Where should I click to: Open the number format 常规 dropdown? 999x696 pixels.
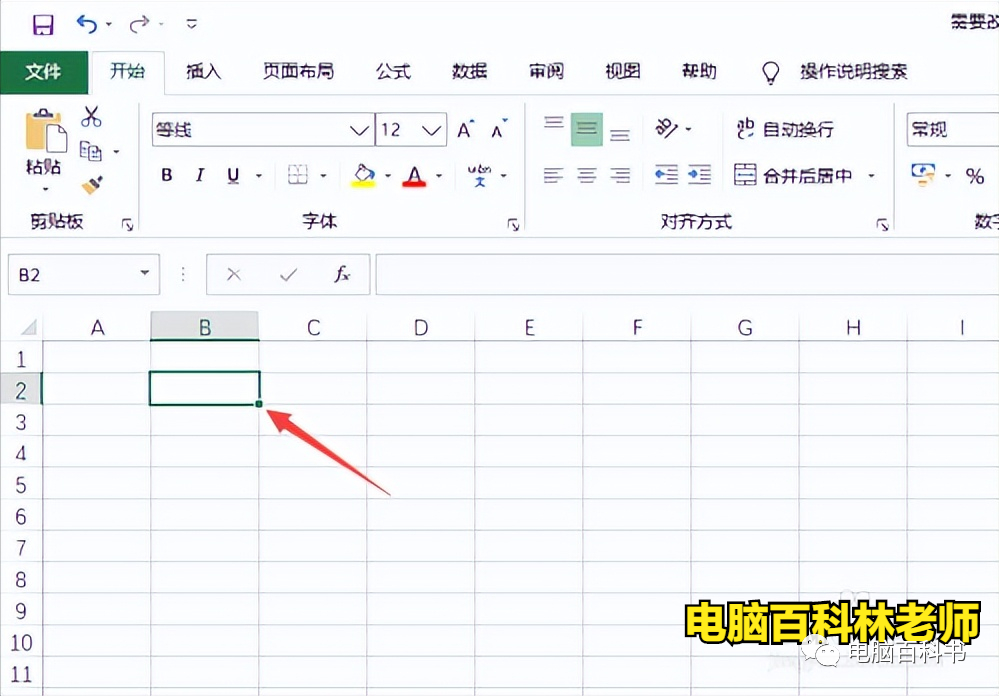(x=952, y=130)
